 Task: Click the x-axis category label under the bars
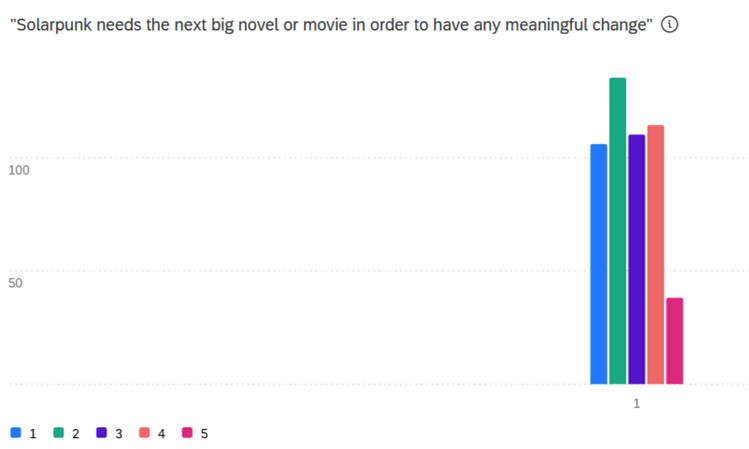point(636,403)
